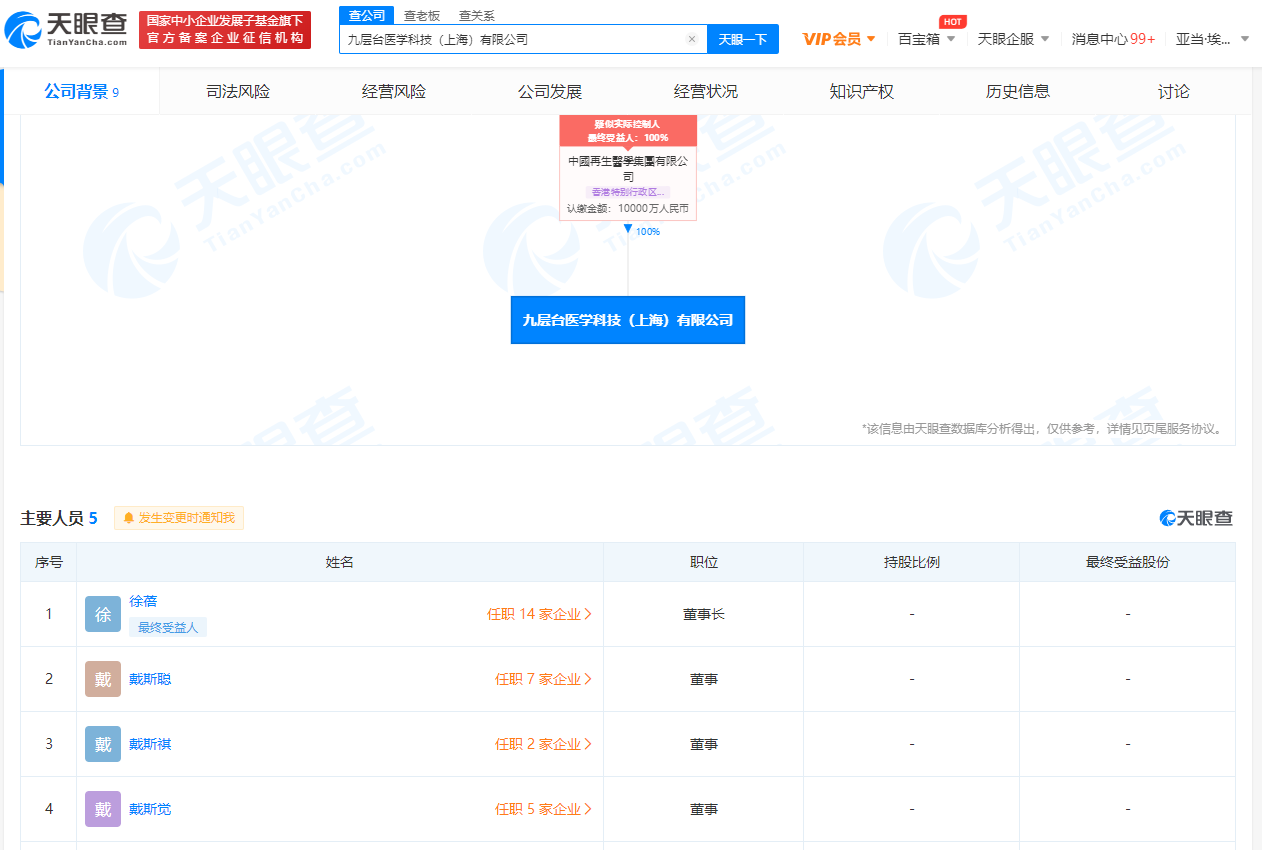Click the 天眼一下 search button
This screenshot has height=850, width=1262.
coord(743,39)
